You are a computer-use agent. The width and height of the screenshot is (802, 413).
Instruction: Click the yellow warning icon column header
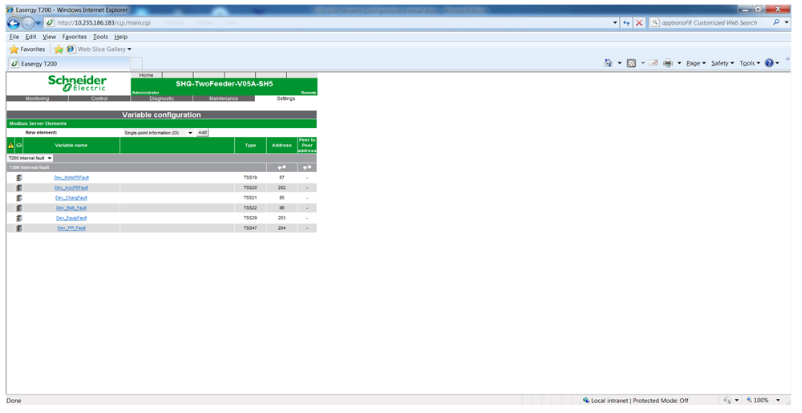(x=11, y=145)
